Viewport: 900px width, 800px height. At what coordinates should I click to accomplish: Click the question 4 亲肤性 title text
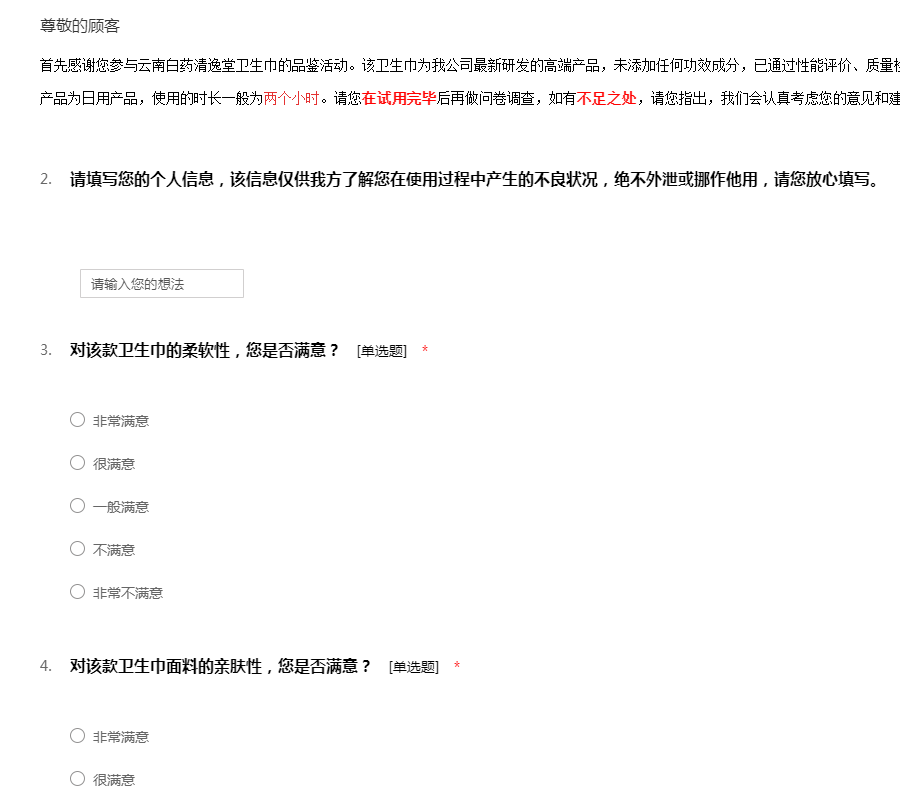click(220, 666)
